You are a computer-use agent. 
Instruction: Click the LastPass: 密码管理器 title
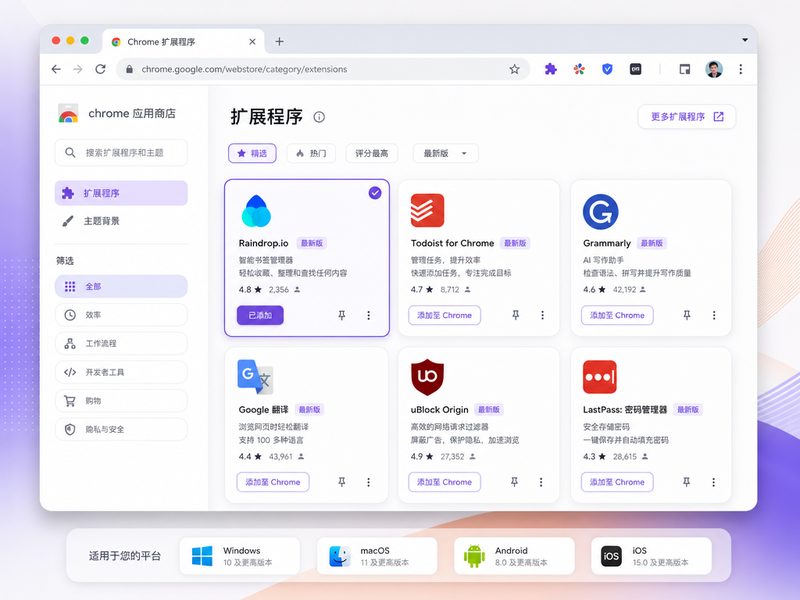pyautogui.click(x=624, y=410)
